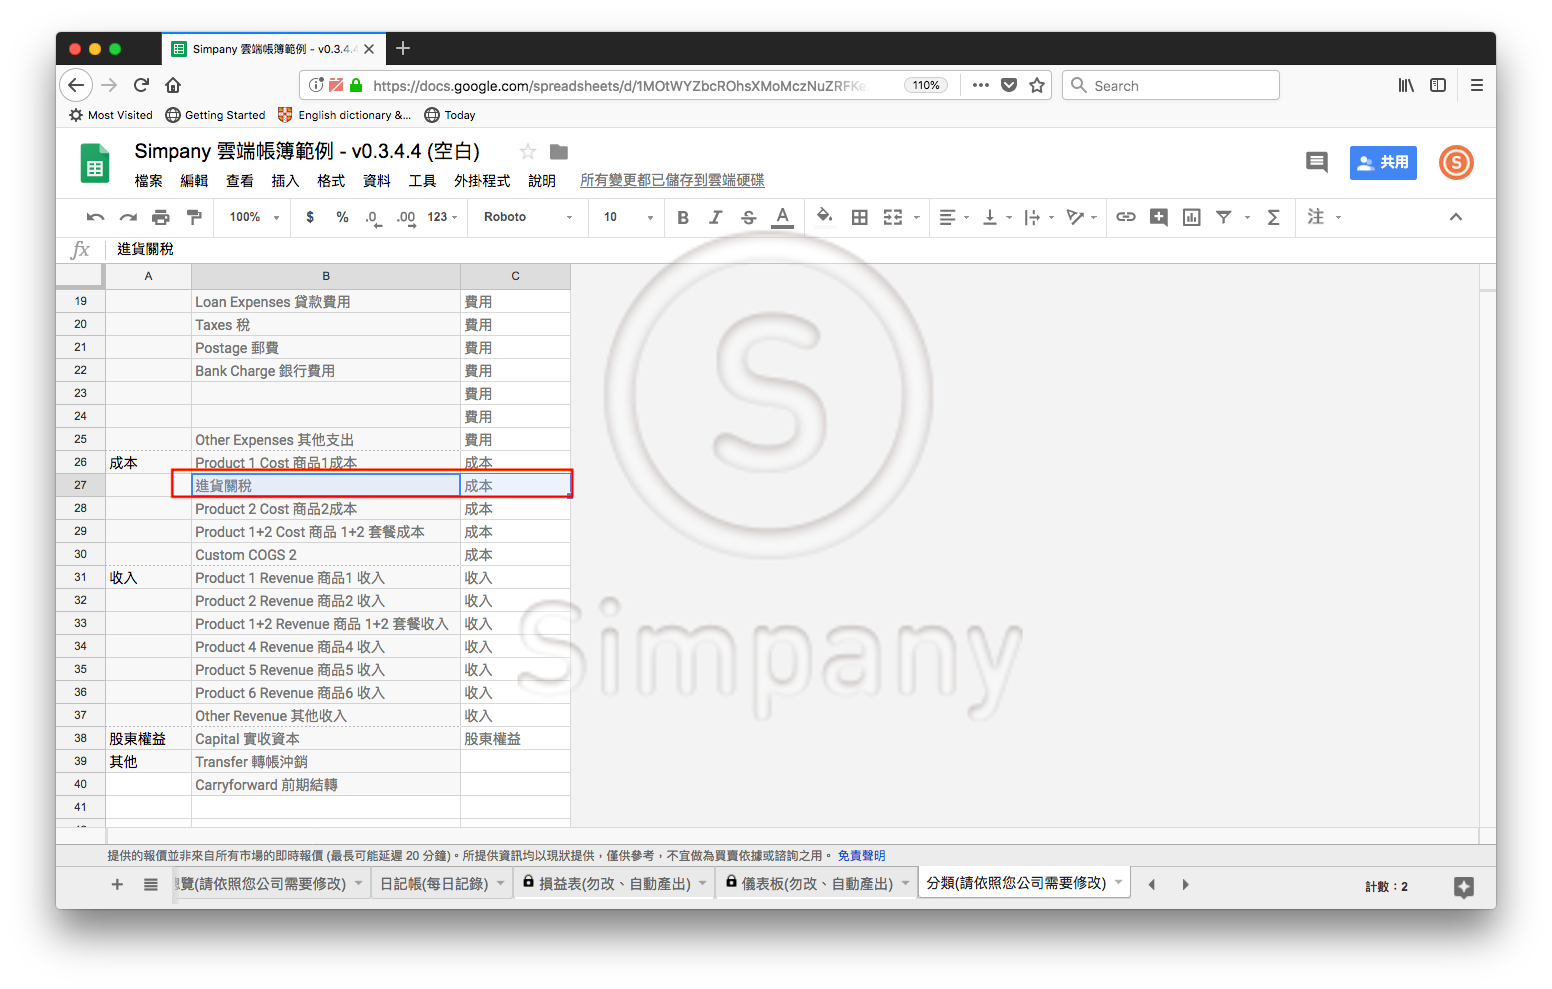The width and height of the screenshot is (1552, 989).
Task: Add a new sheet with plus
Action: pyautogui.click(x=117, y=885)
